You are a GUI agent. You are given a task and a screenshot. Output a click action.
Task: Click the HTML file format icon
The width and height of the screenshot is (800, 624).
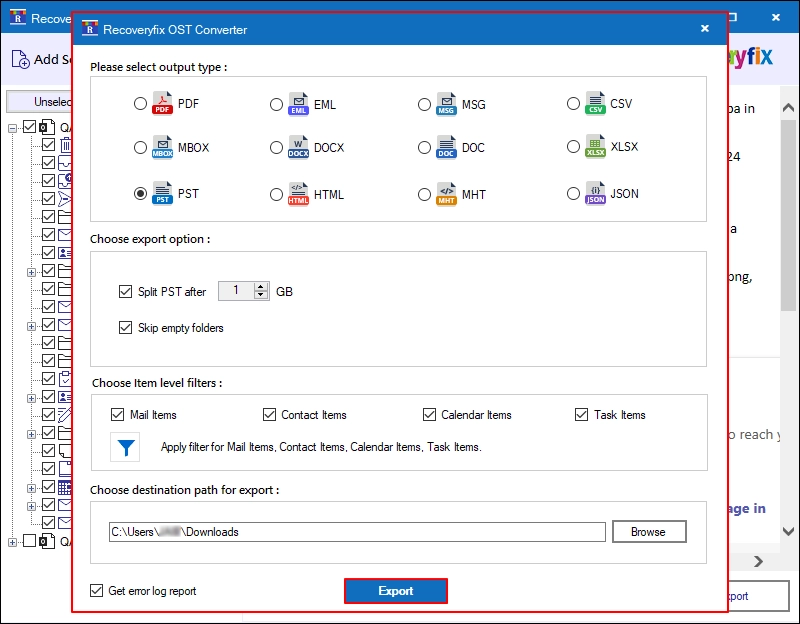click(298, 194)
